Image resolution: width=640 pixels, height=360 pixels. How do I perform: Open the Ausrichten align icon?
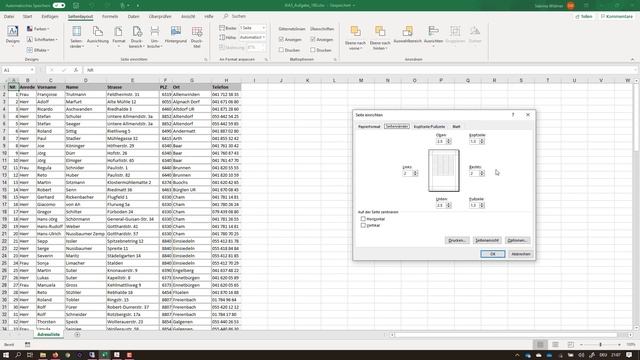tap(433, 36)
